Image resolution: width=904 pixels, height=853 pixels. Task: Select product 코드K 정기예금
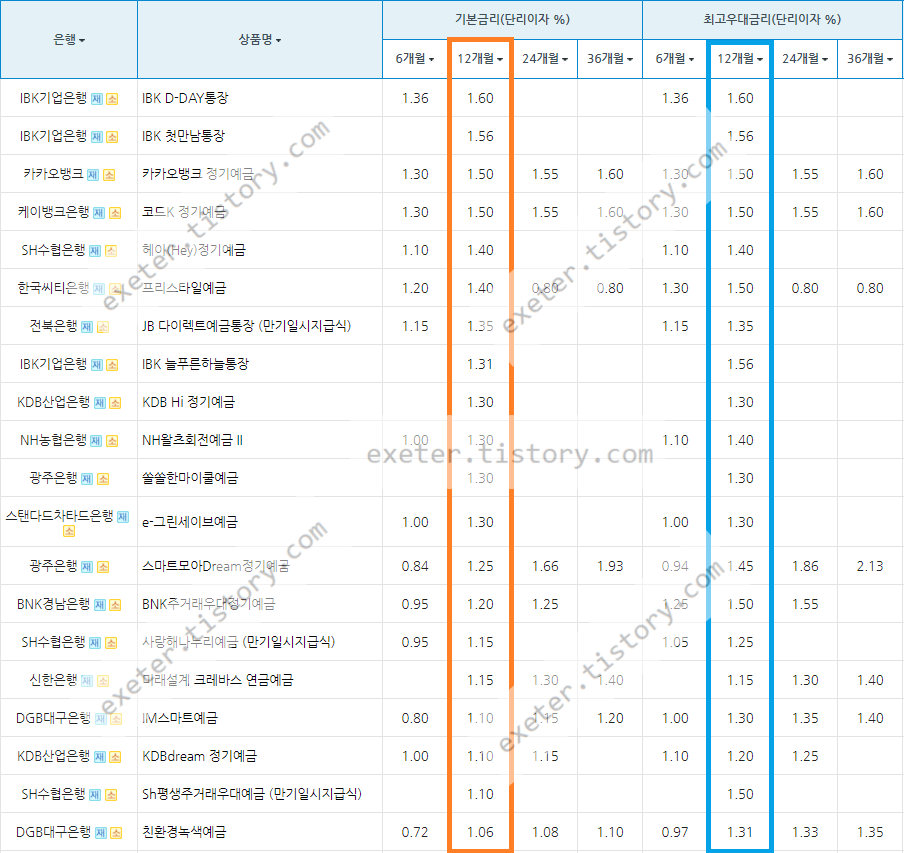click(184, 213)
